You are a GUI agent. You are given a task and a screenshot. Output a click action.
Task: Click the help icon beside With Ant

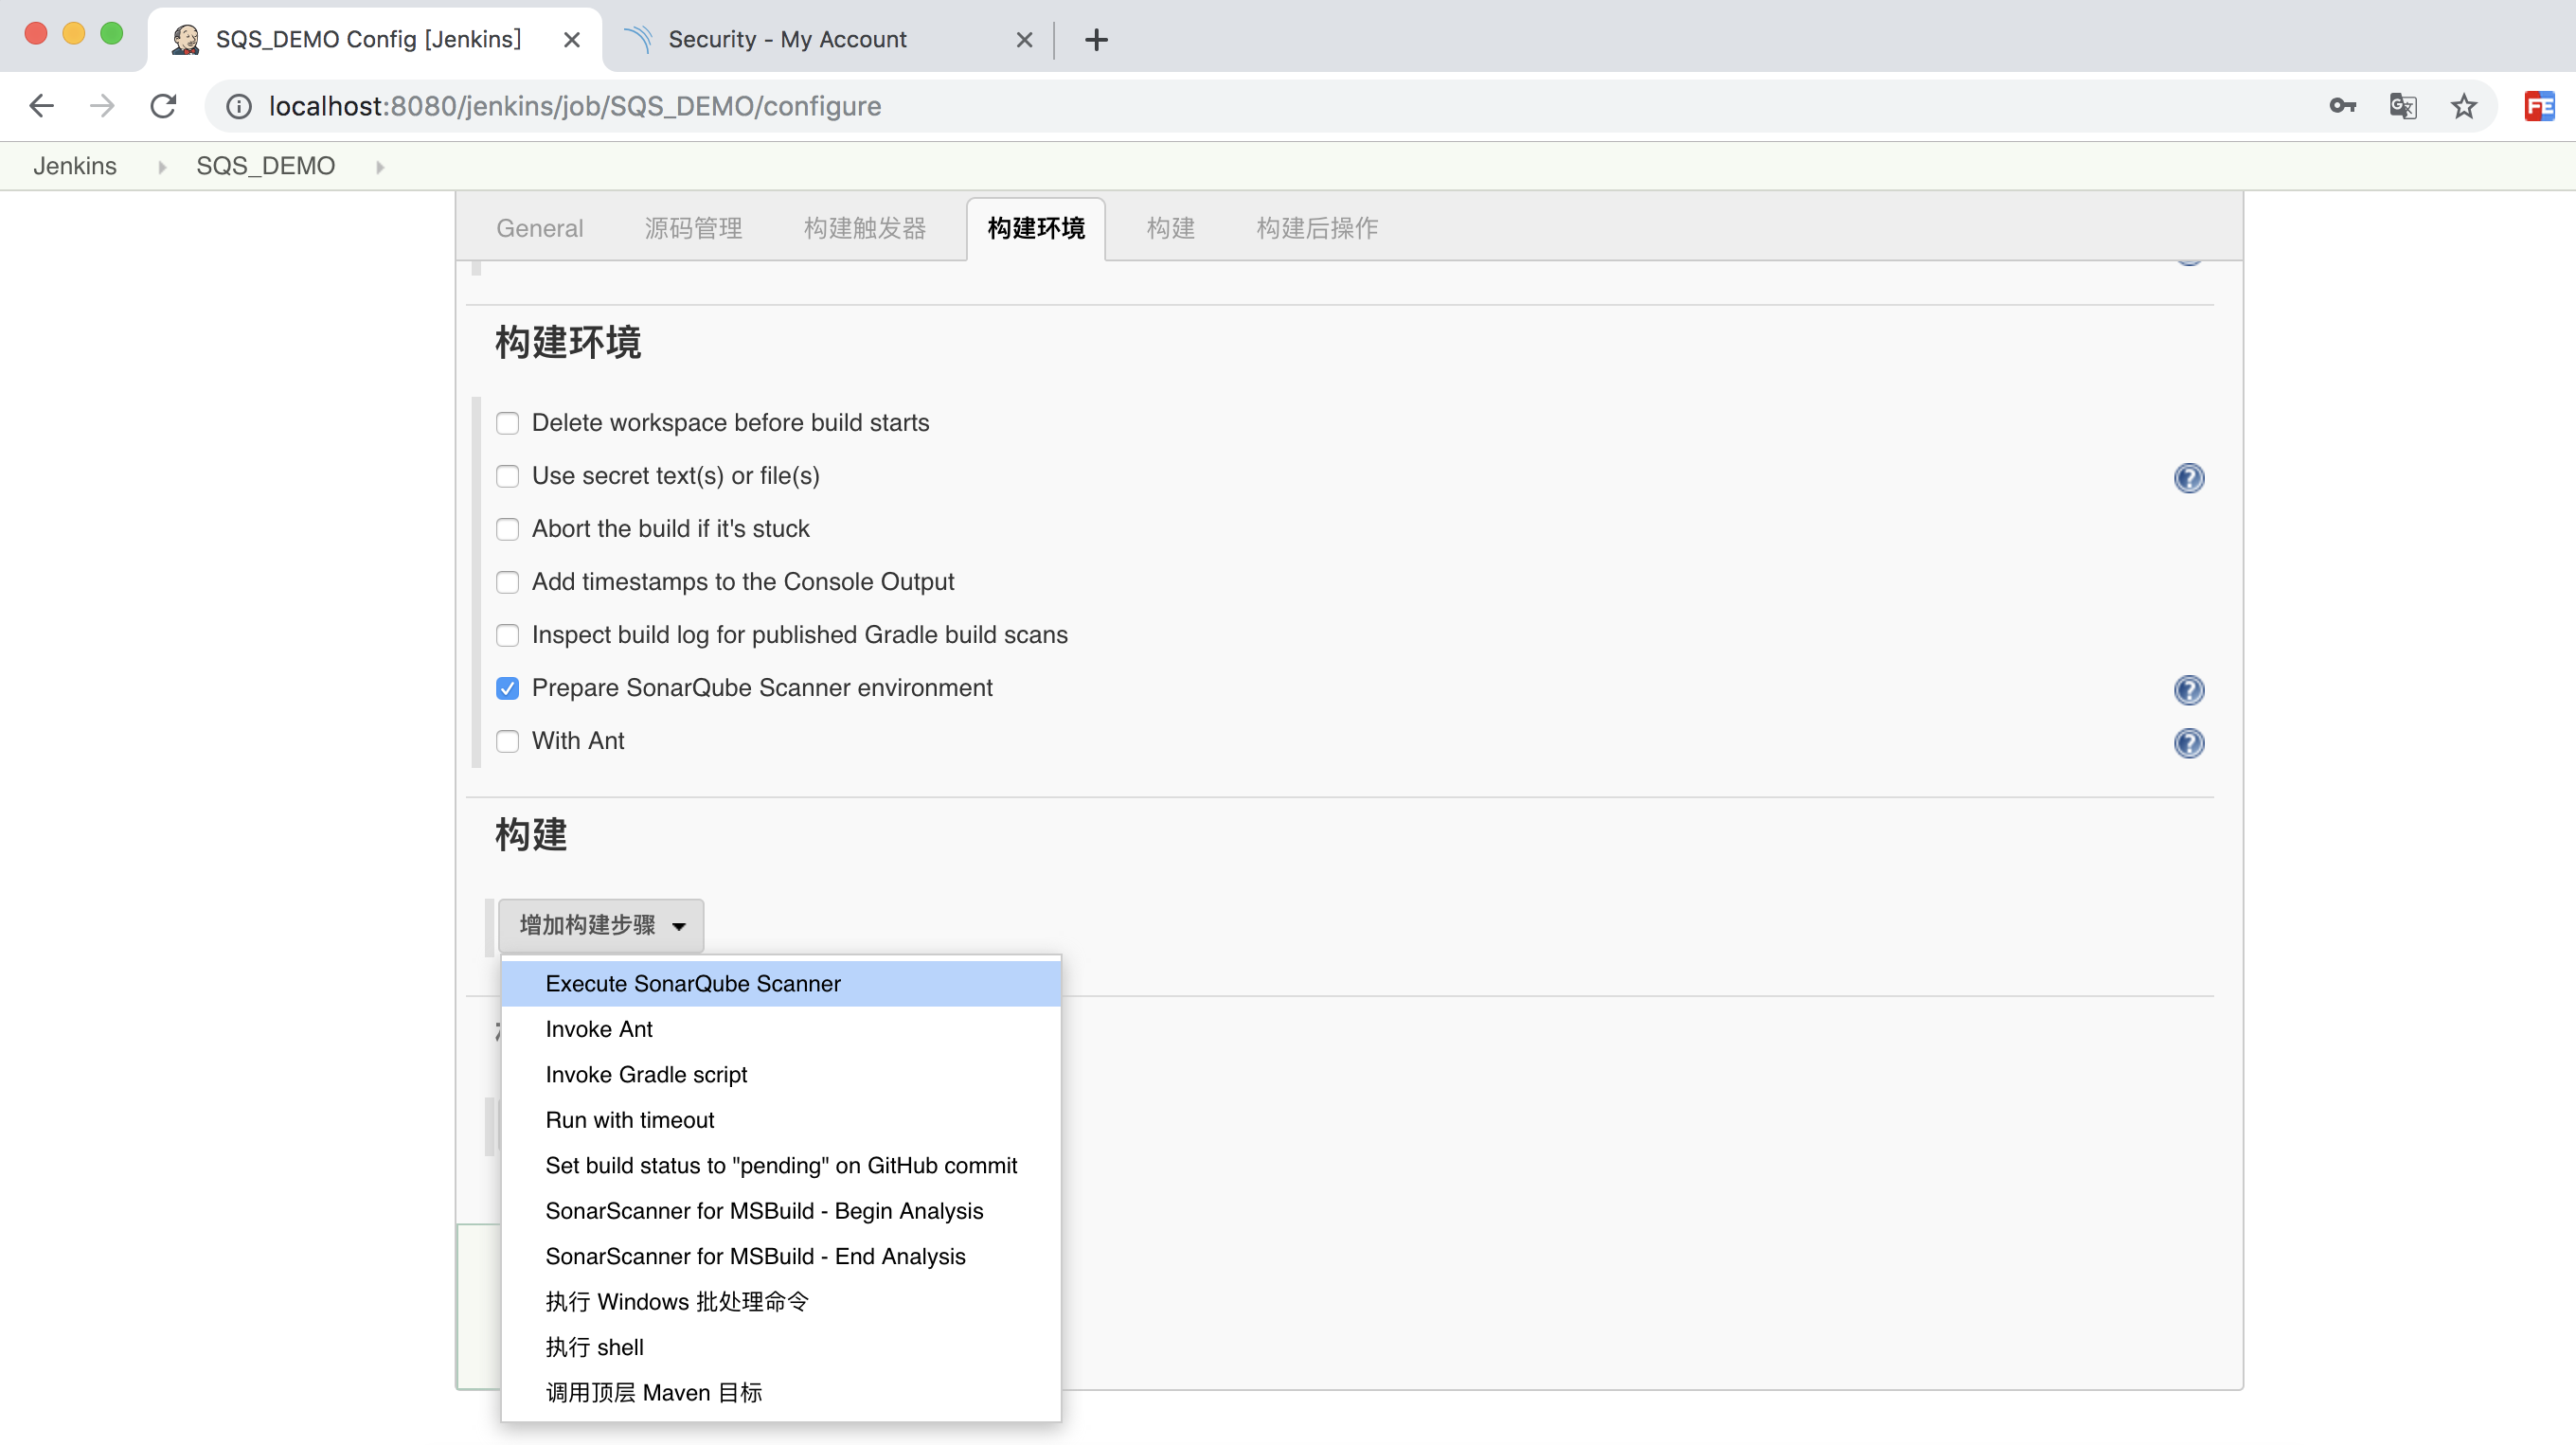pos(2188,743)
